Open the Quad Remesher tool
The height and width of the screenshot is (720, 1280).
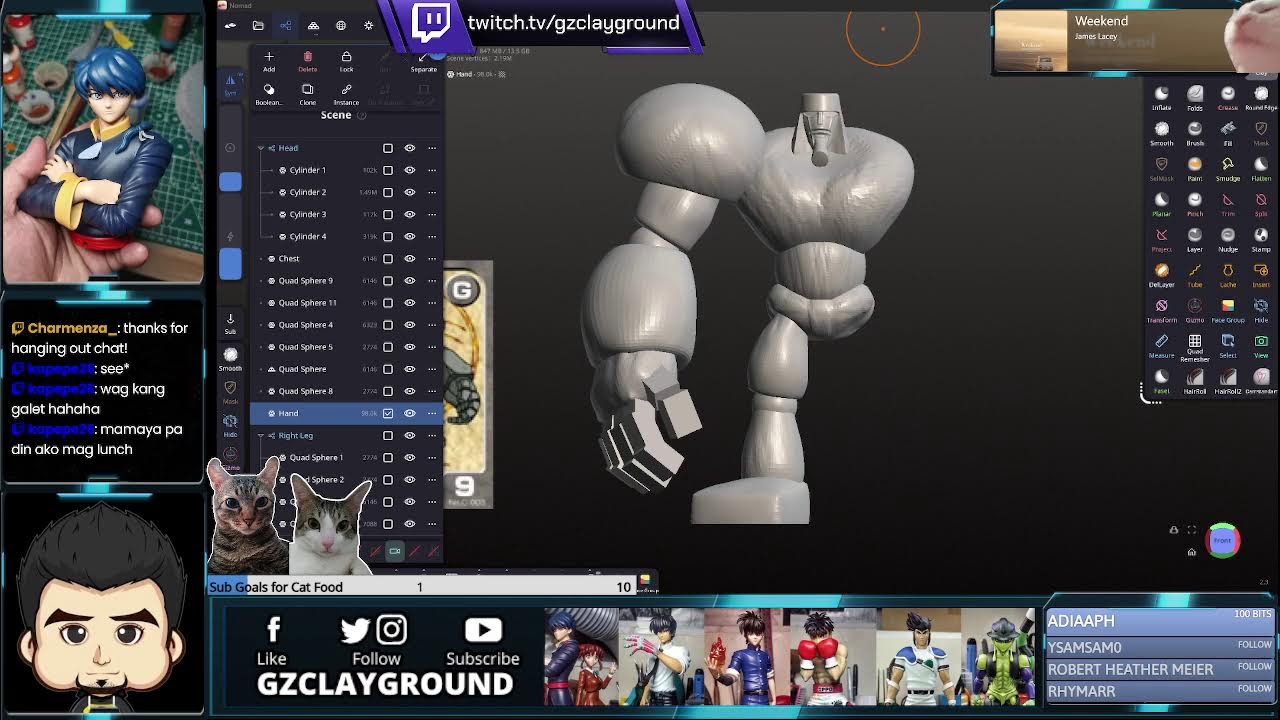(1195, 346)
